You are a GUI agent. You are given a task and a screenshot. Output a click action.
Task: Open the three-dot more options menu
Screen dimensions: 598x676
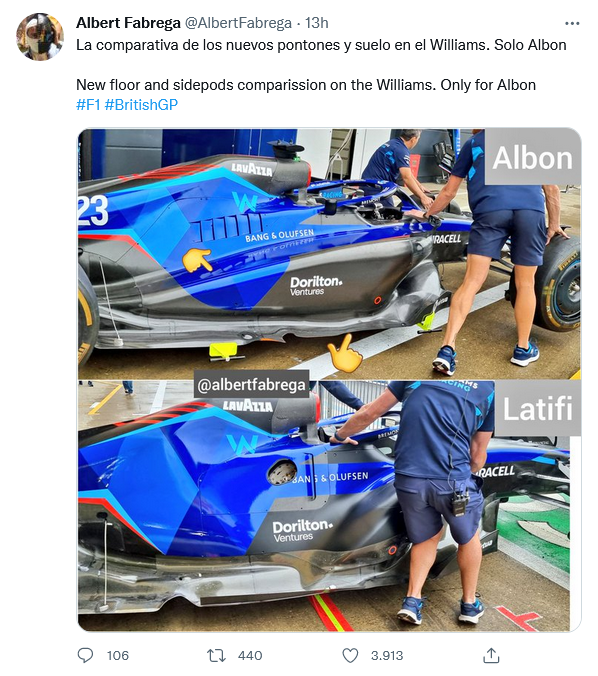572,23
